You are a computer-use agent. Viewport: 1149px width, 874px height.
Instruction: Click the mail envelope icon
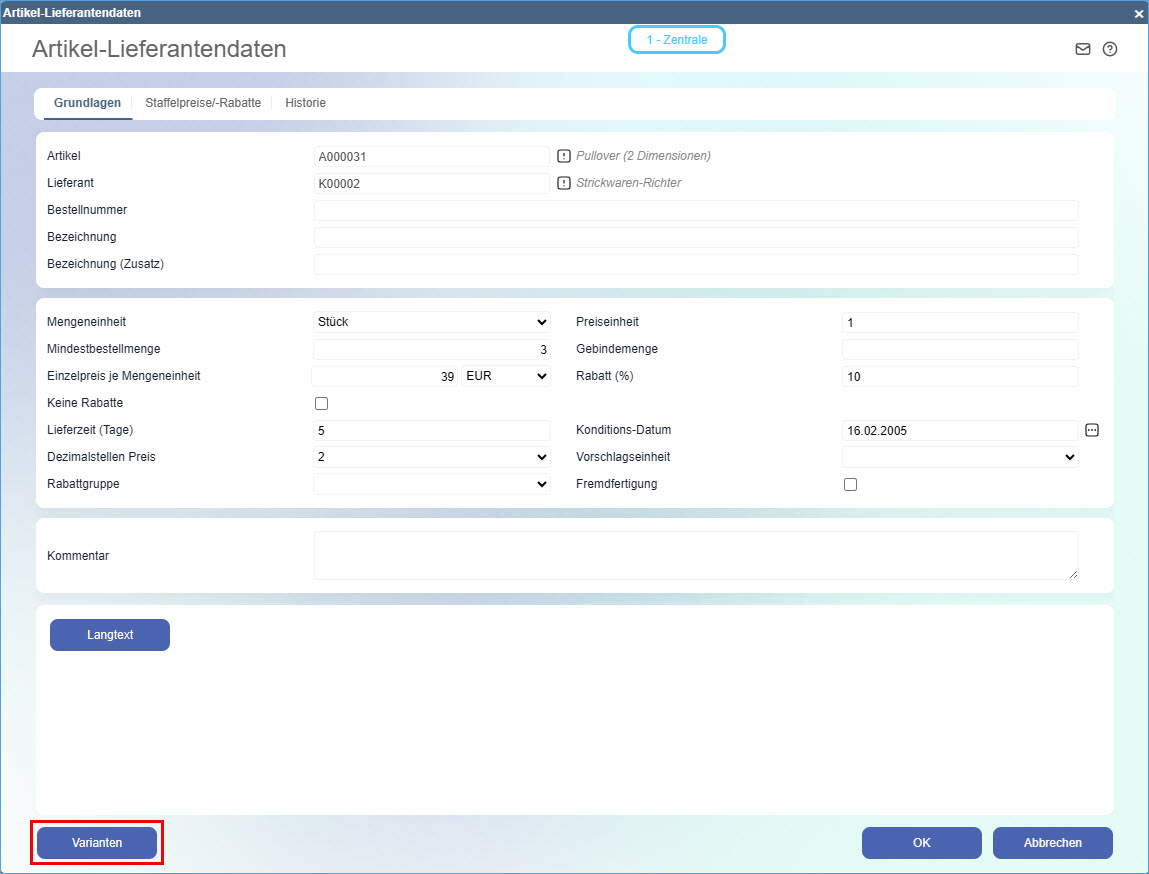[x=1082, y=49]
